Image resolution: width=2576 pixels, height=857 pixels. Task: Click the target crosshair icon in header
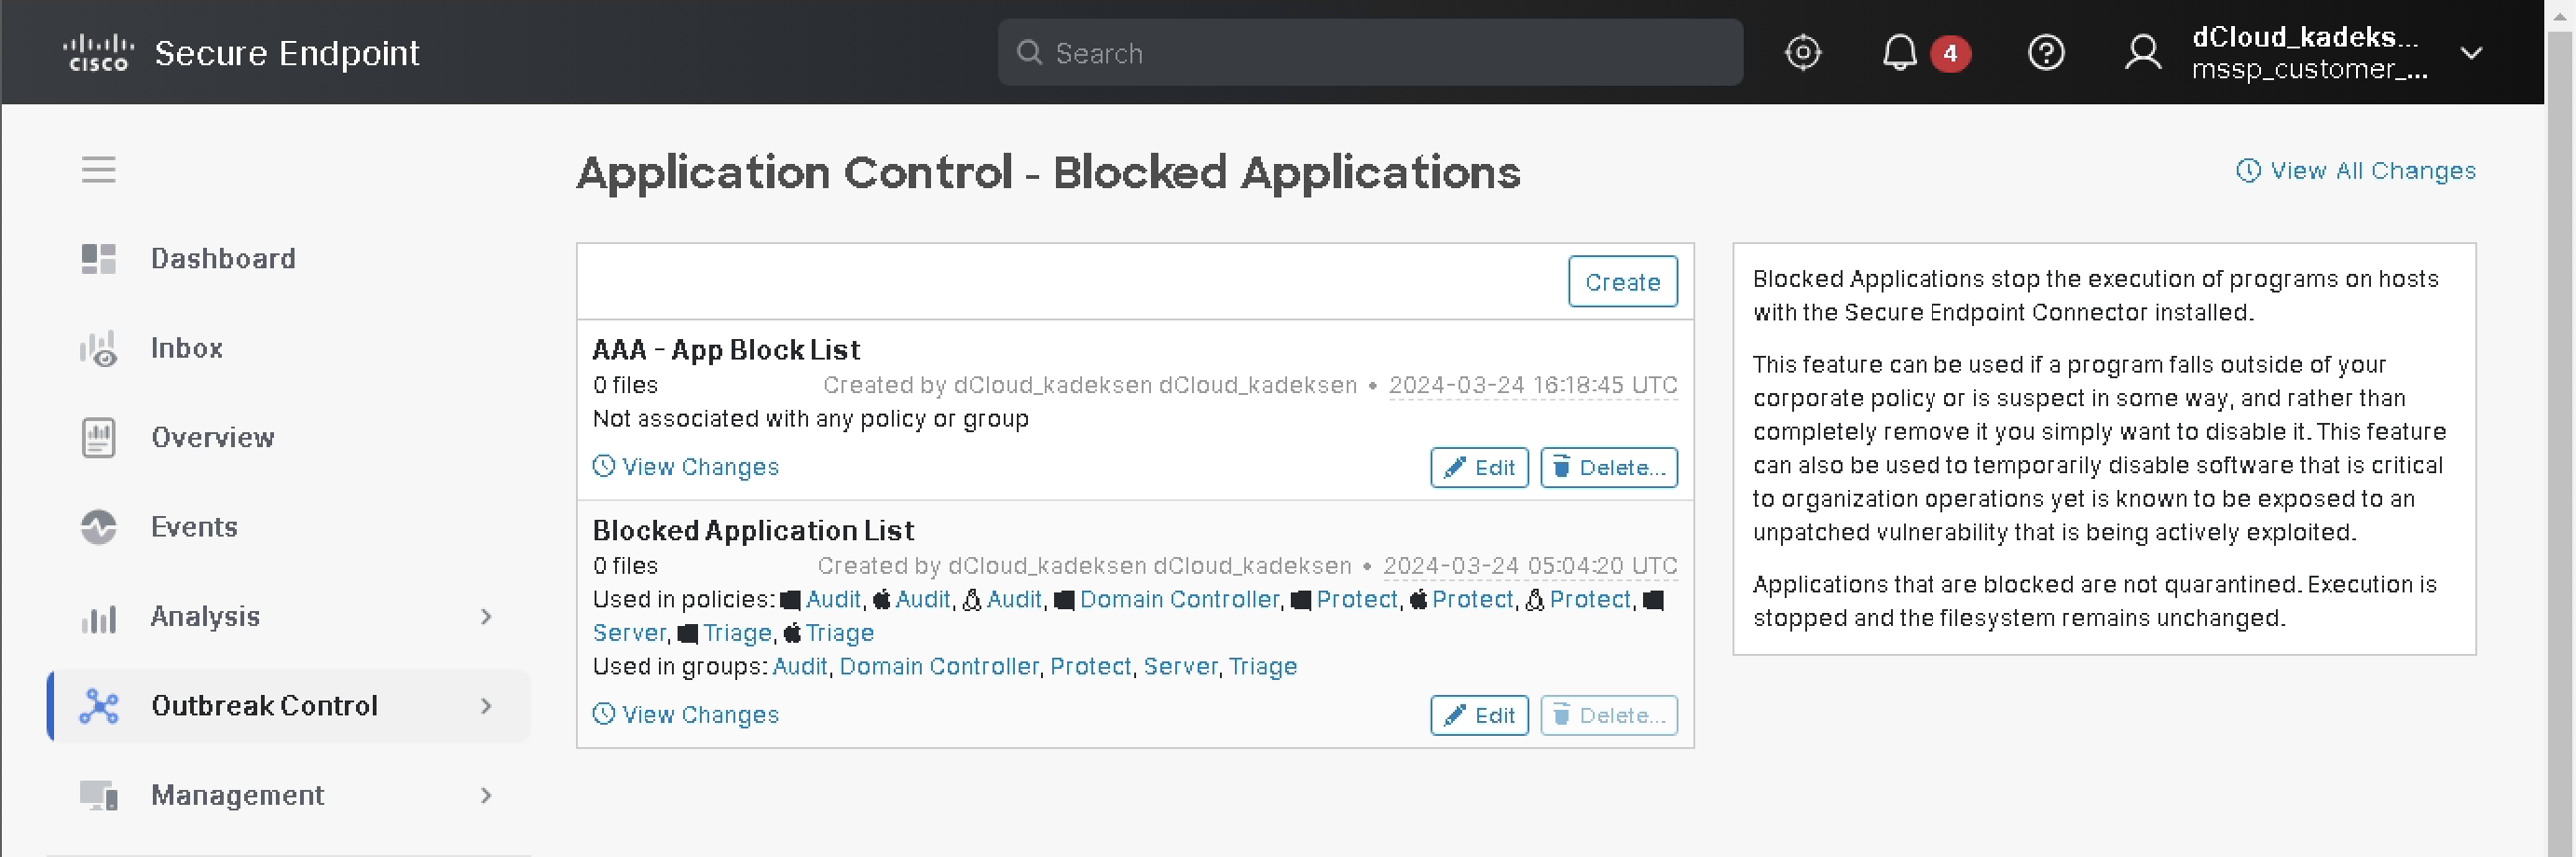(x=1802, y=52)
